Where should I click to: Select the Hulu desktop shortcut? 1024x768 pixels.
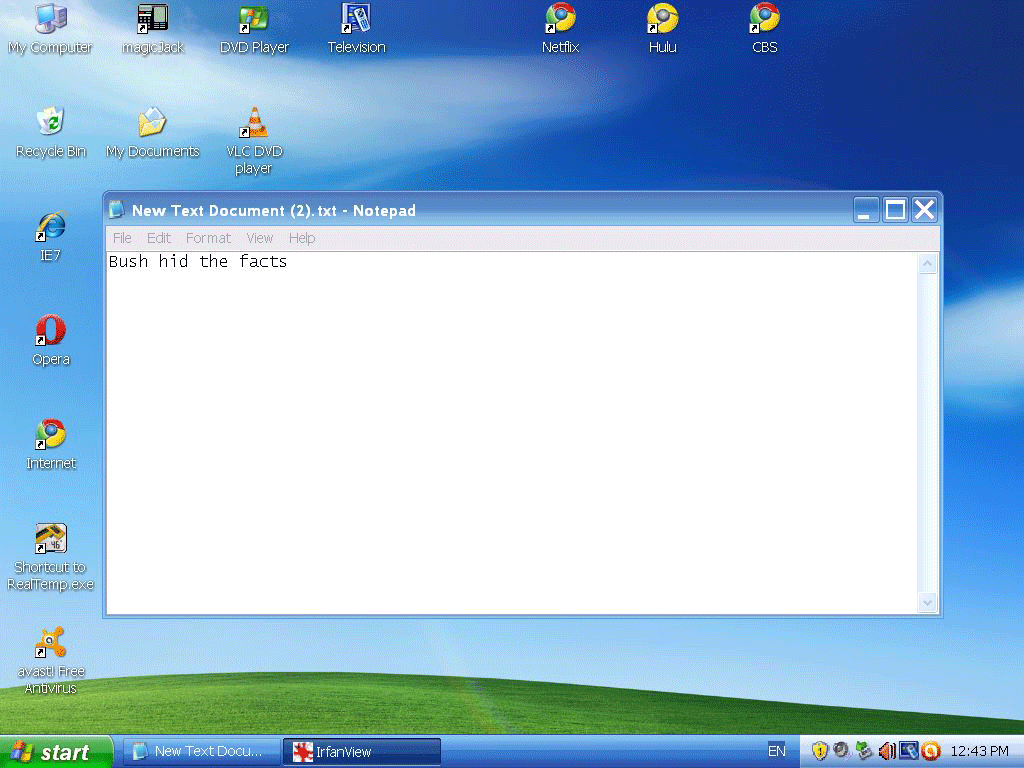click(662, 29)
